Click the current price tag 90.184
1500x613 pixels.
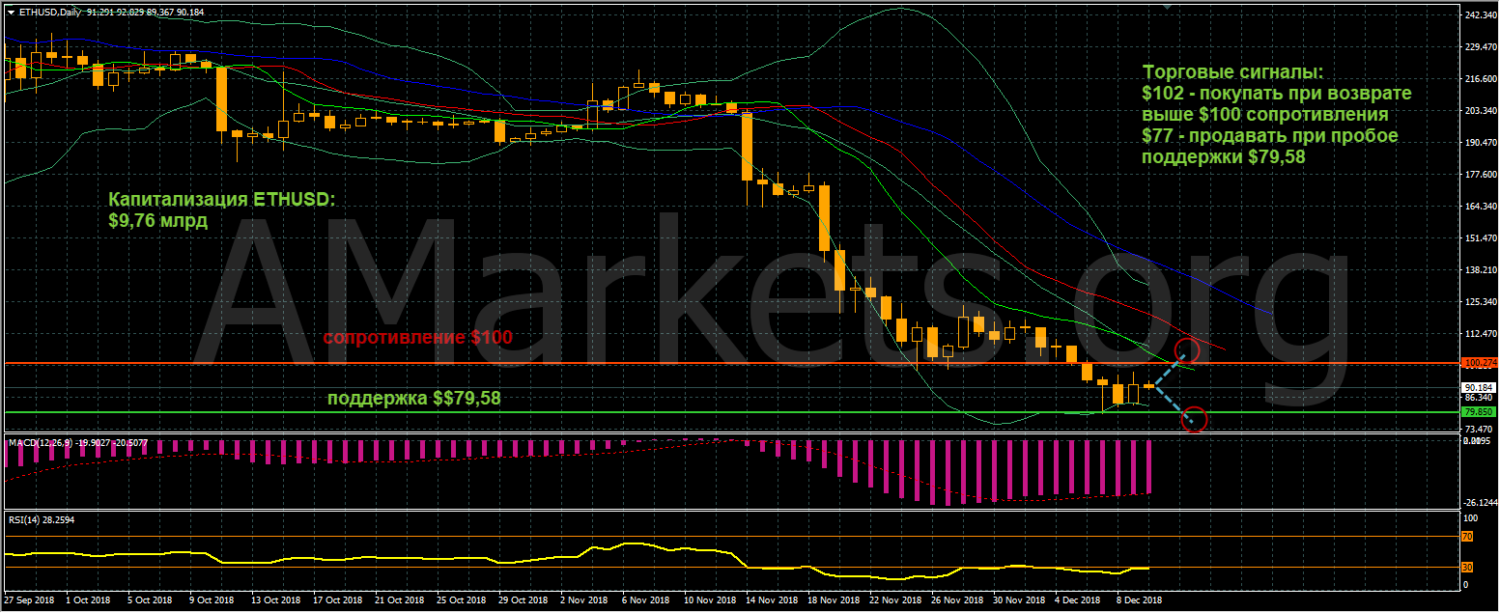1478,388
